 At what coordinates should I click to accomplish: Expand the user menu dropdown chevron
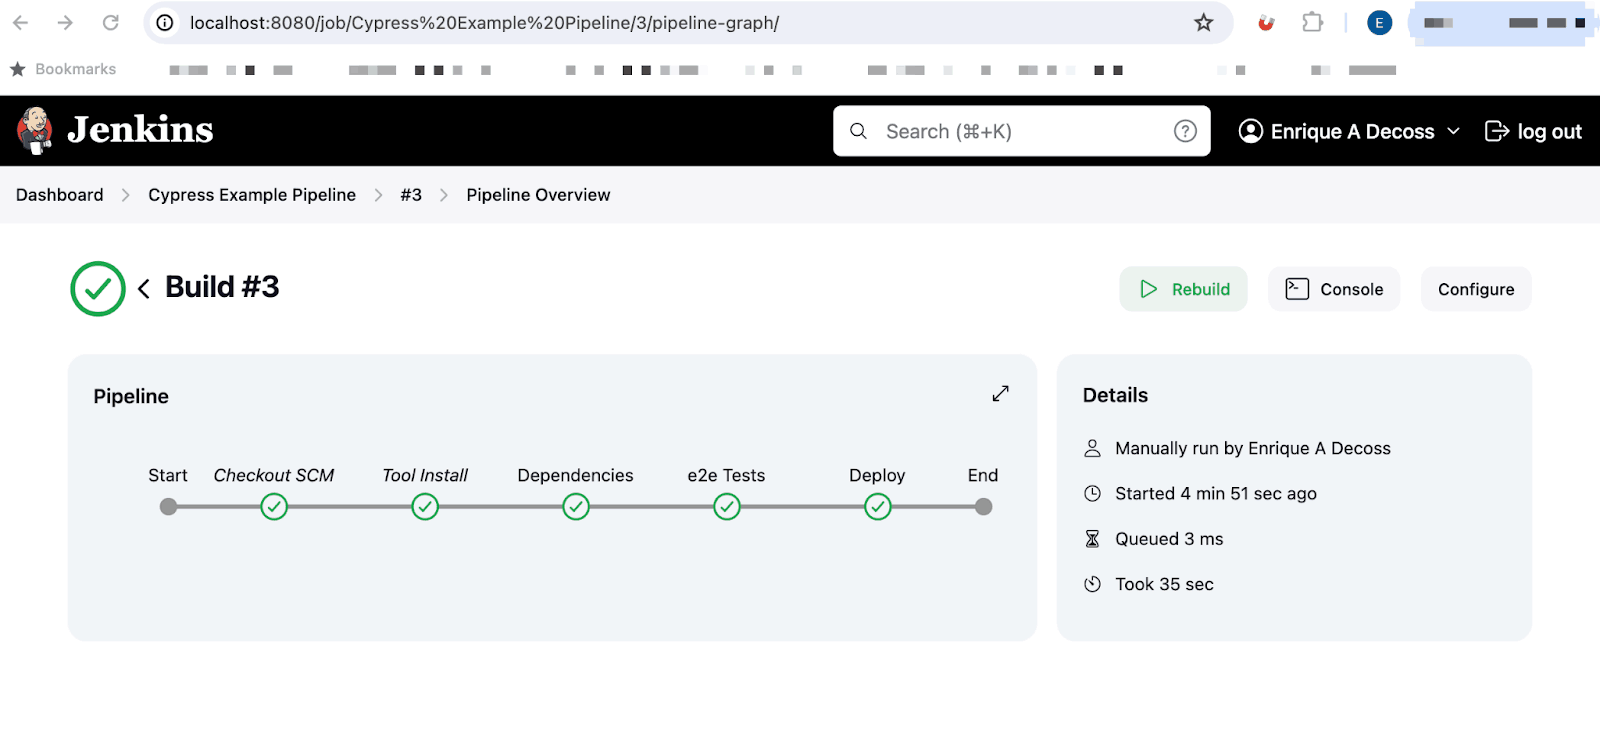pyautogui.click(x=1454, y=132)
